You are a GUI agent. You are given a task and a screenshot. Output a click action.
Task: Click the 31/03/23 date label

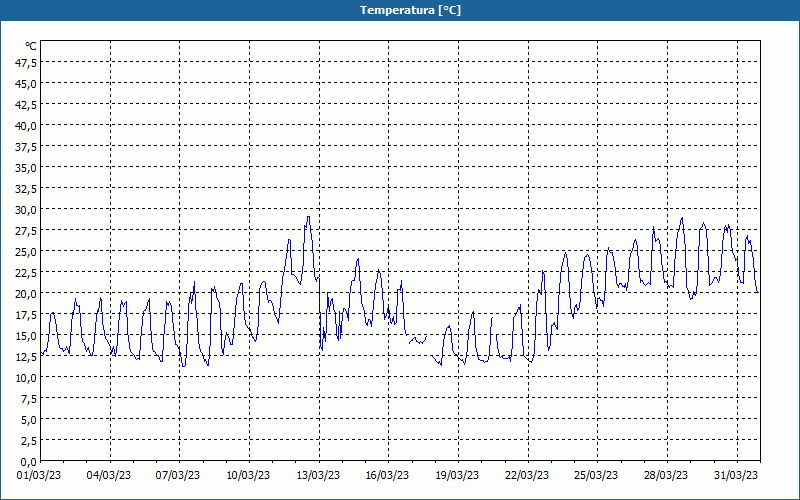[x=736, y=476]
